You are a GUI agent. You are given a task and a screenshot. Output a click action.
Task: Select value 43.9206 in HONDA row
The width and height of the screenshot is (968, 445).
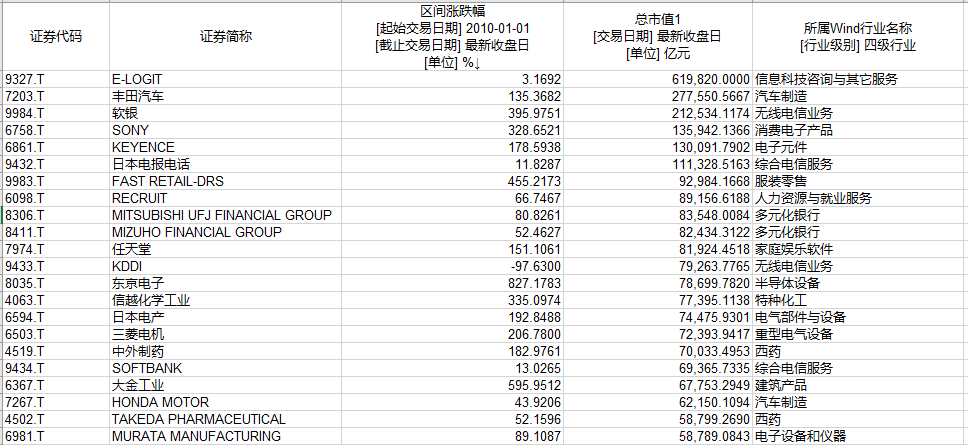(x=453, y=402)
